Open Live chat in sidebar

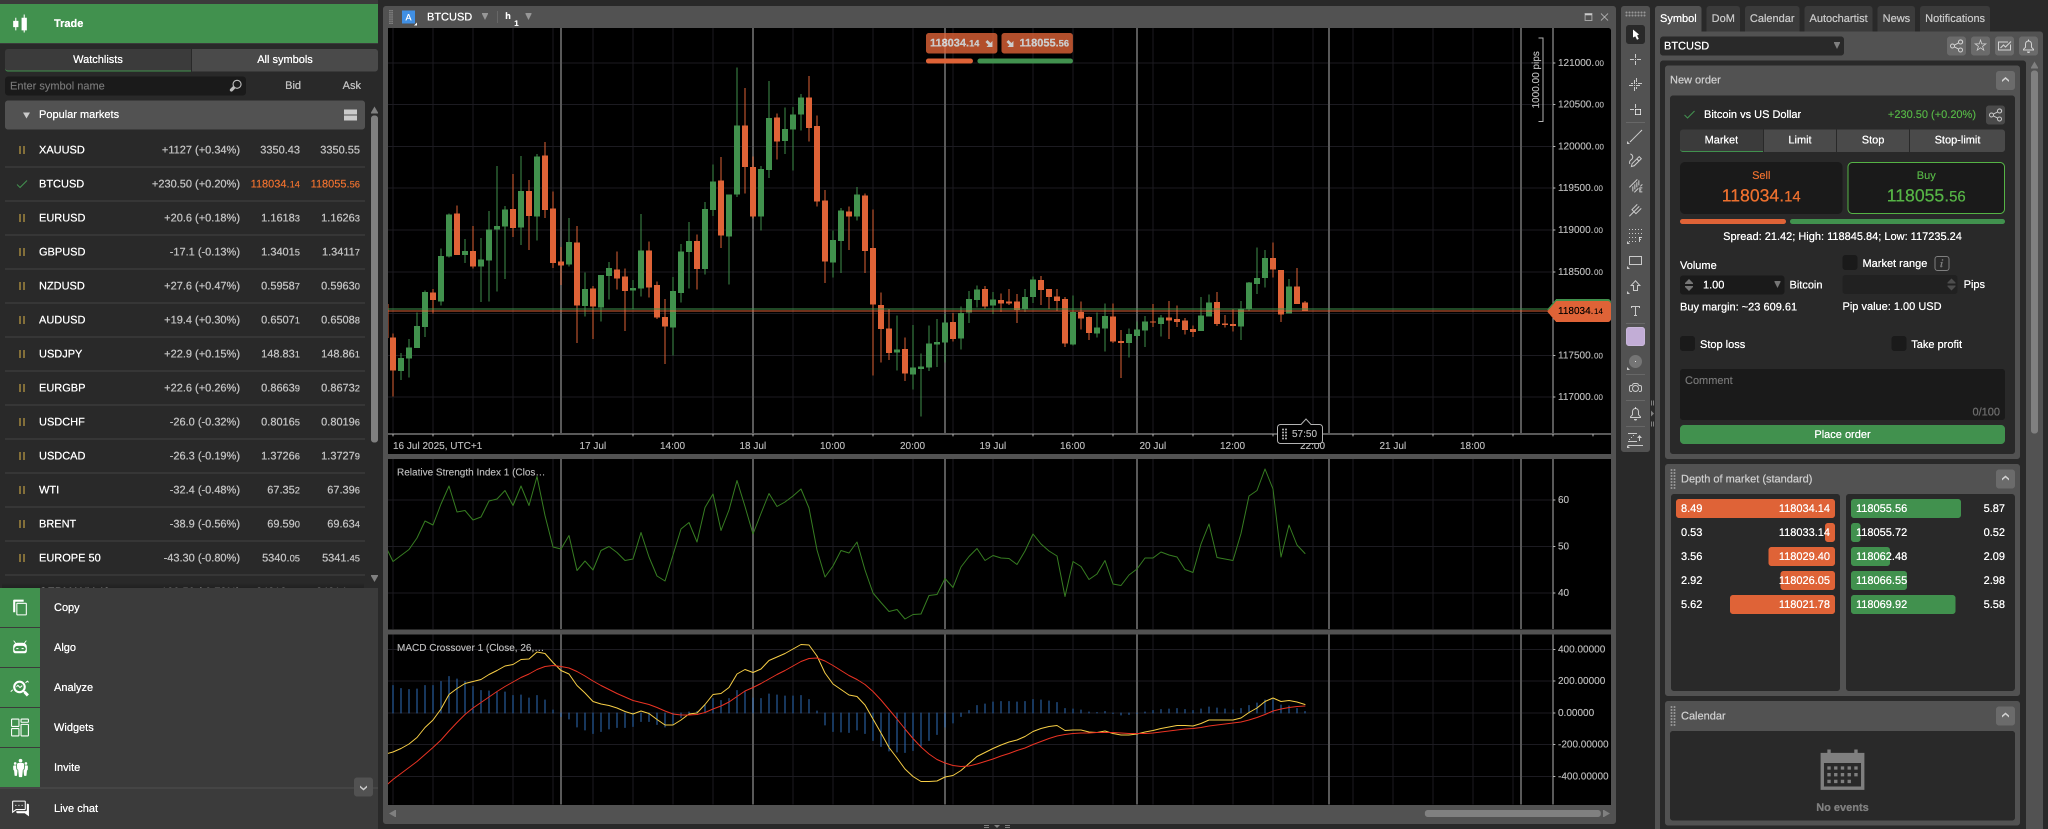click(x=189, y=808)
